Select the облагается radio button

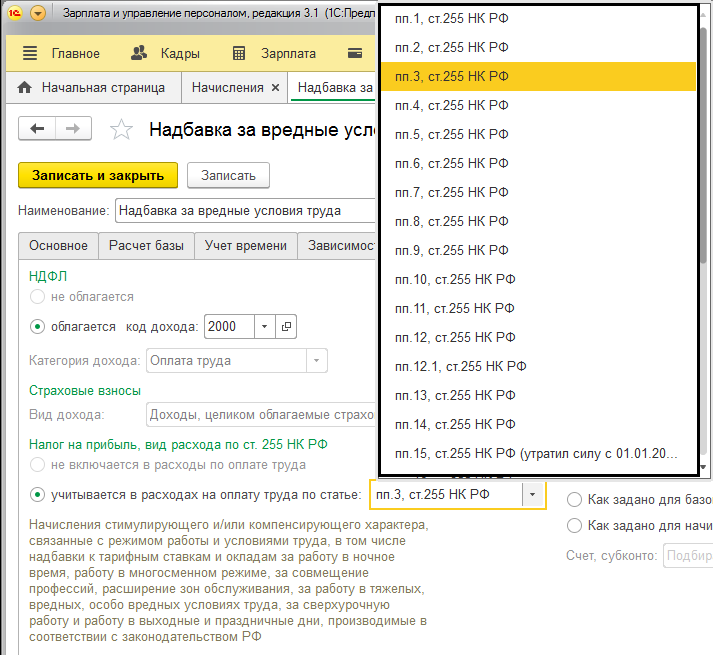tap(38, 326)
